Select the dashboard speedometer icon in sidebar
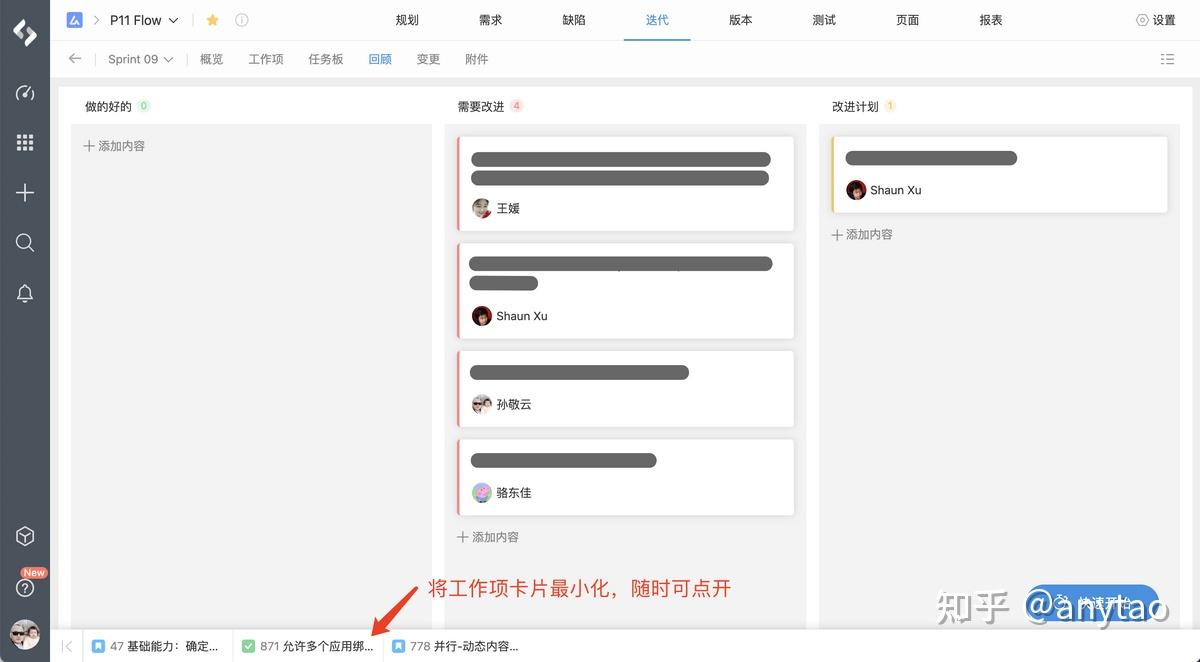Image resolution: width=1200 pixels, height=662 pixels. (25, 93)
